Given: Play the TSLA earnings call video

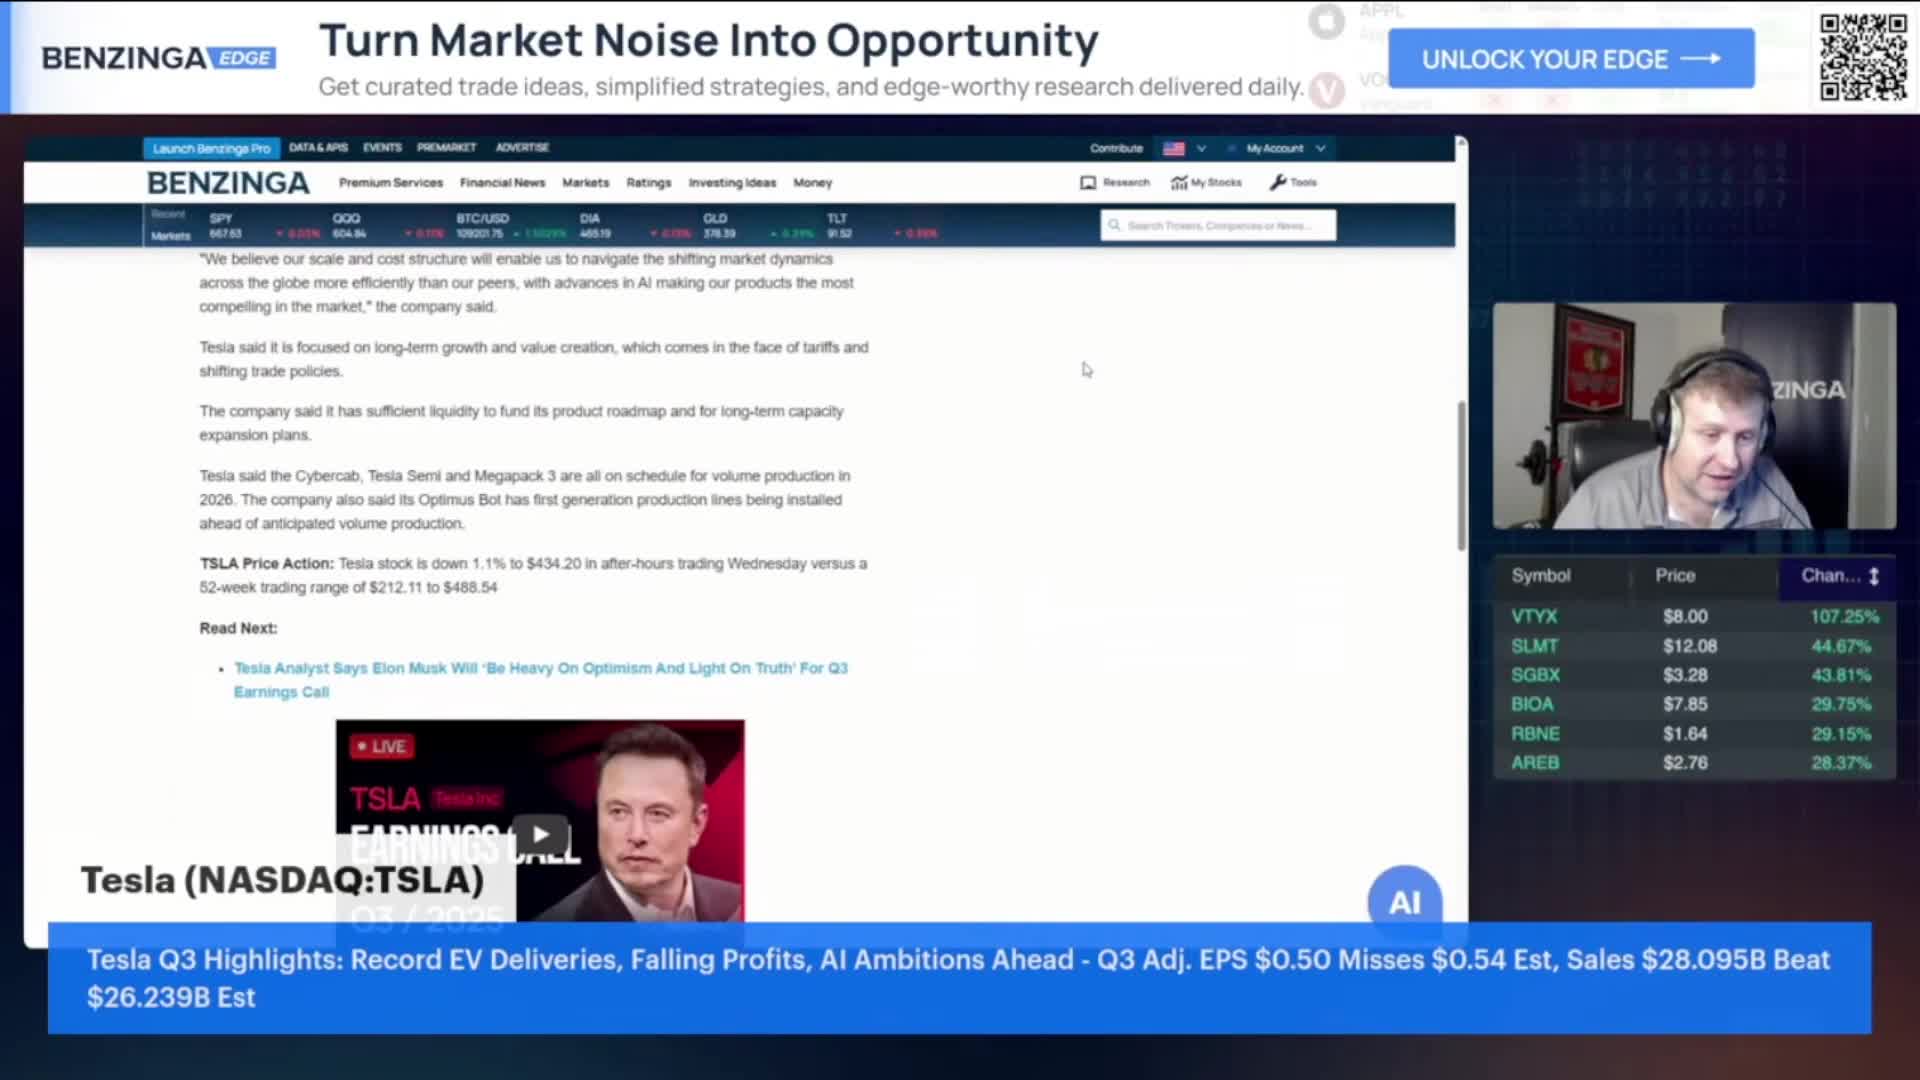Looking at the screenshot, I should tap(540, 835).
